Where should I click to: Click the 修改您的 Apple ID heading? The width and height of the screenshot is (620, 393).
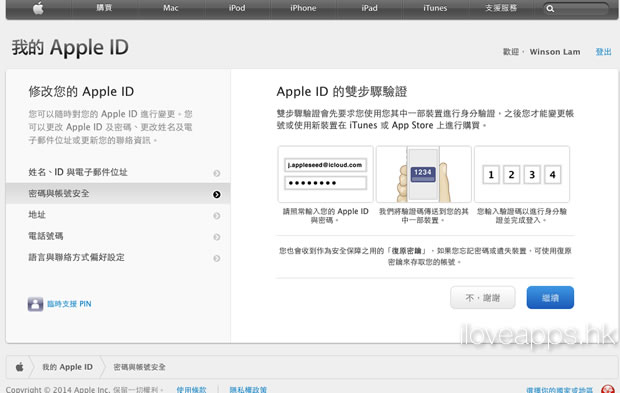[81, 92]
